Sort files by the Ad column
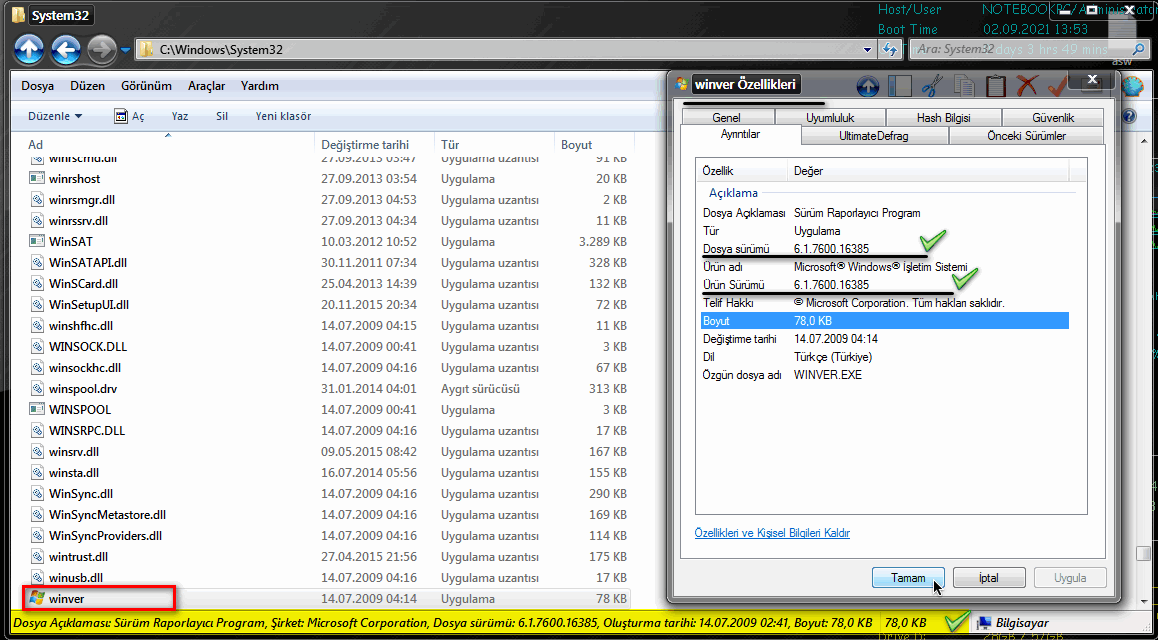 coord(167,145)
